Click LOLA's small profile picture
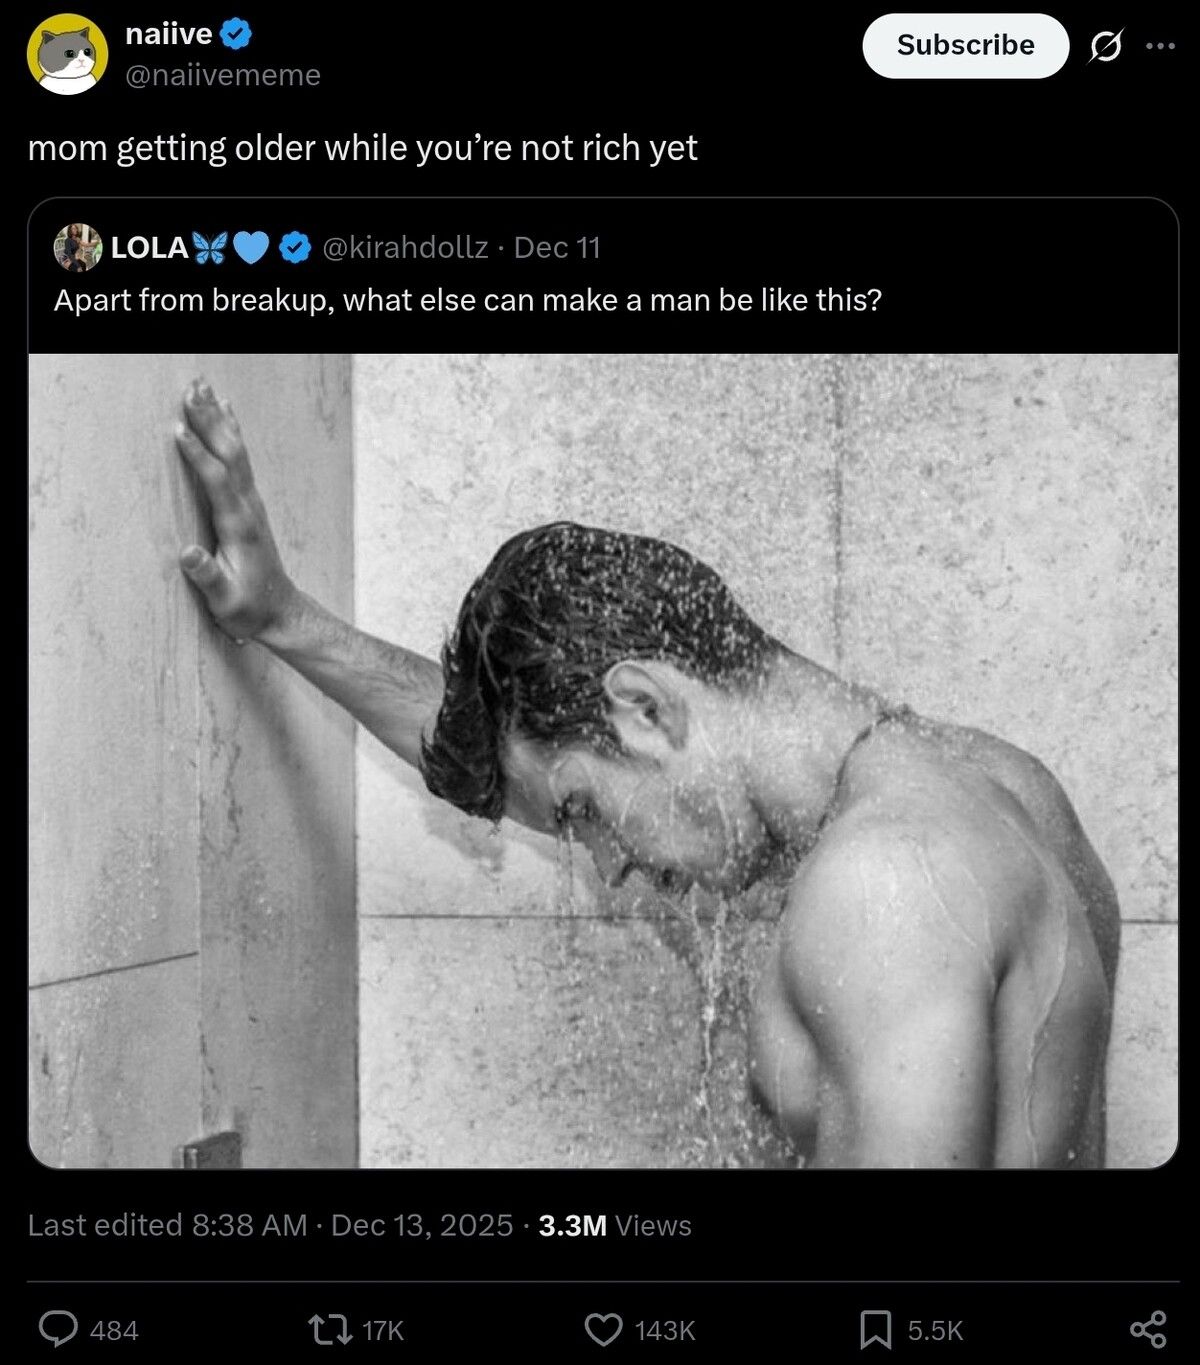 [x=78, y=247]
